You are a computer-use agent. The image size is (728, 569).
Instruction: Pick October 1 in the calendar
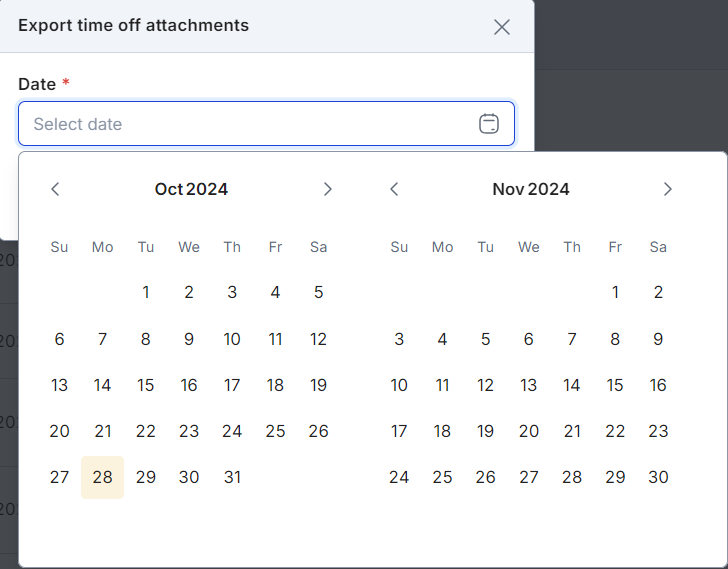tap(146, 293)
